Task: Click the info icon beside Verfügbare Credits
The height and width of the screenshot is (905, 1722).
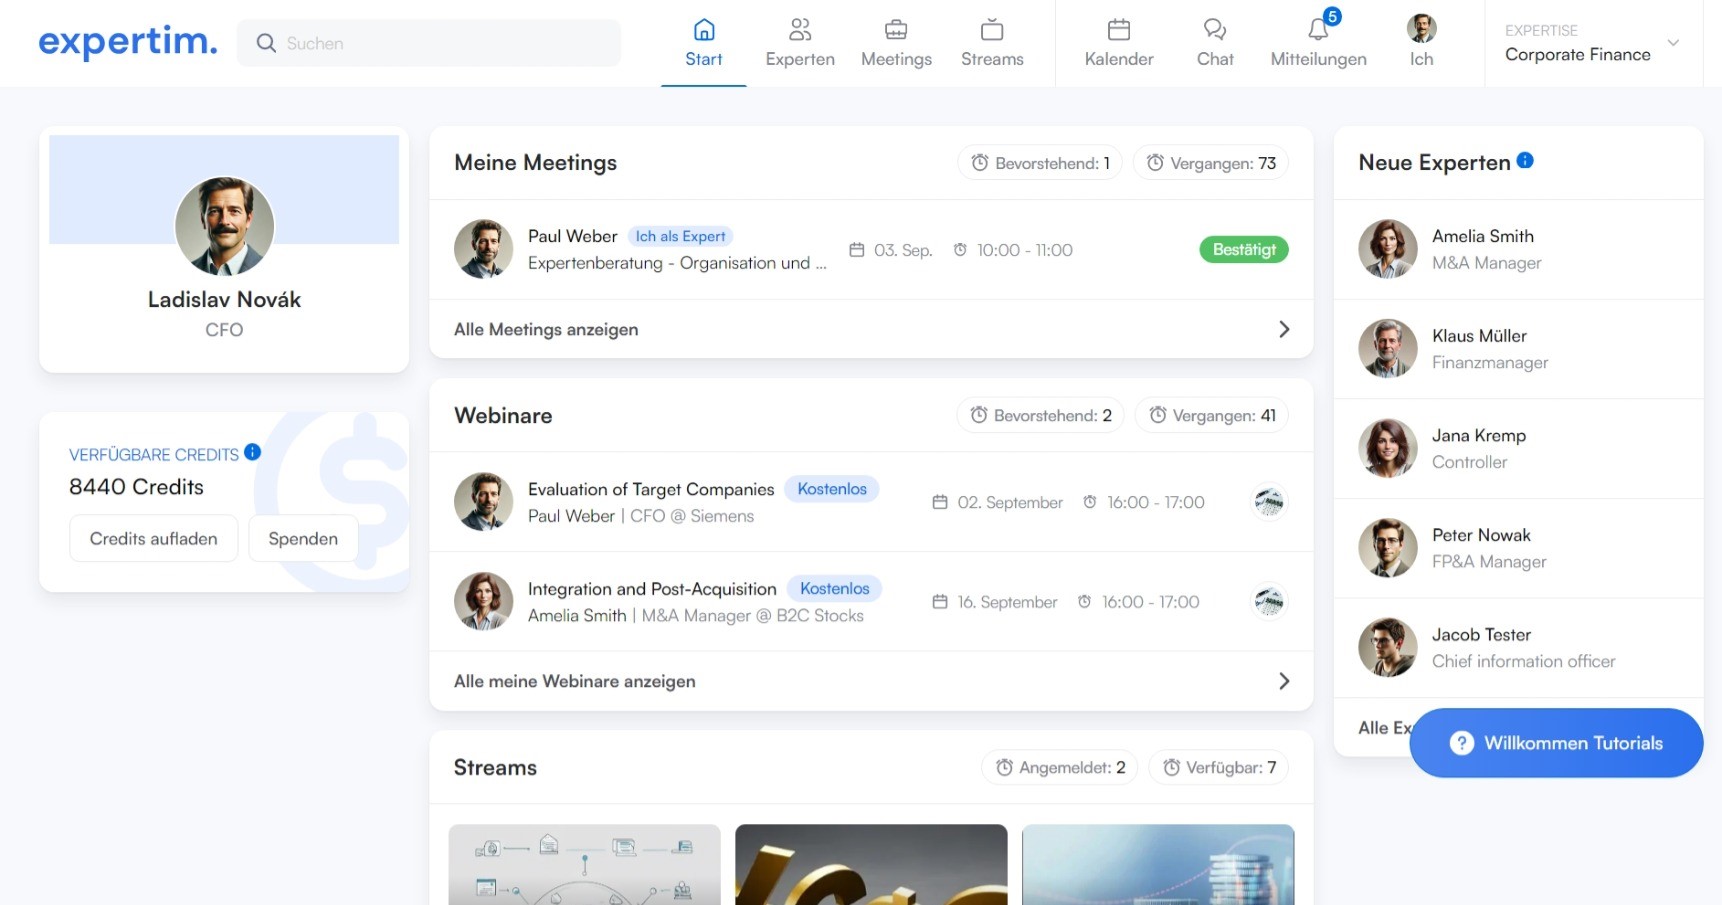Action: 253,452
